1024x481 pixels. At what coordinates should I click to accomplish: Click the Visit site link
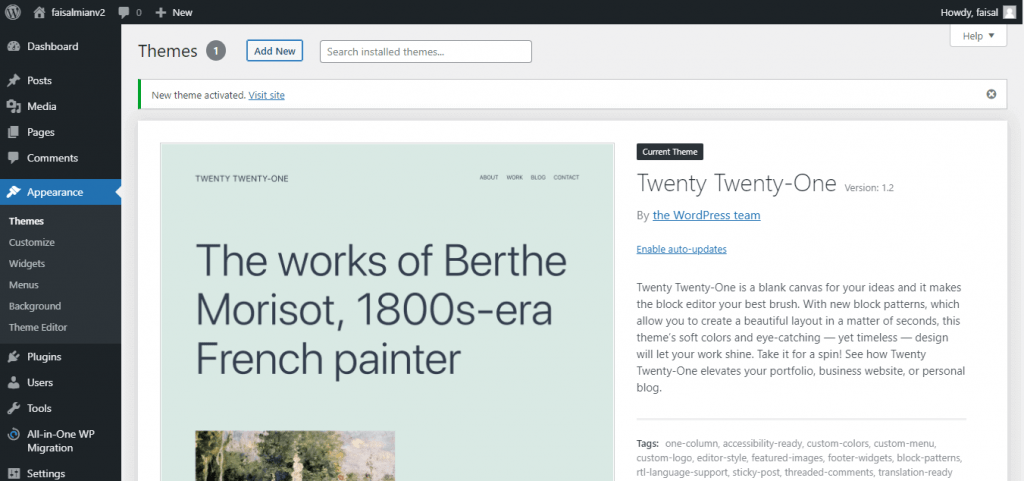point(266,95)
